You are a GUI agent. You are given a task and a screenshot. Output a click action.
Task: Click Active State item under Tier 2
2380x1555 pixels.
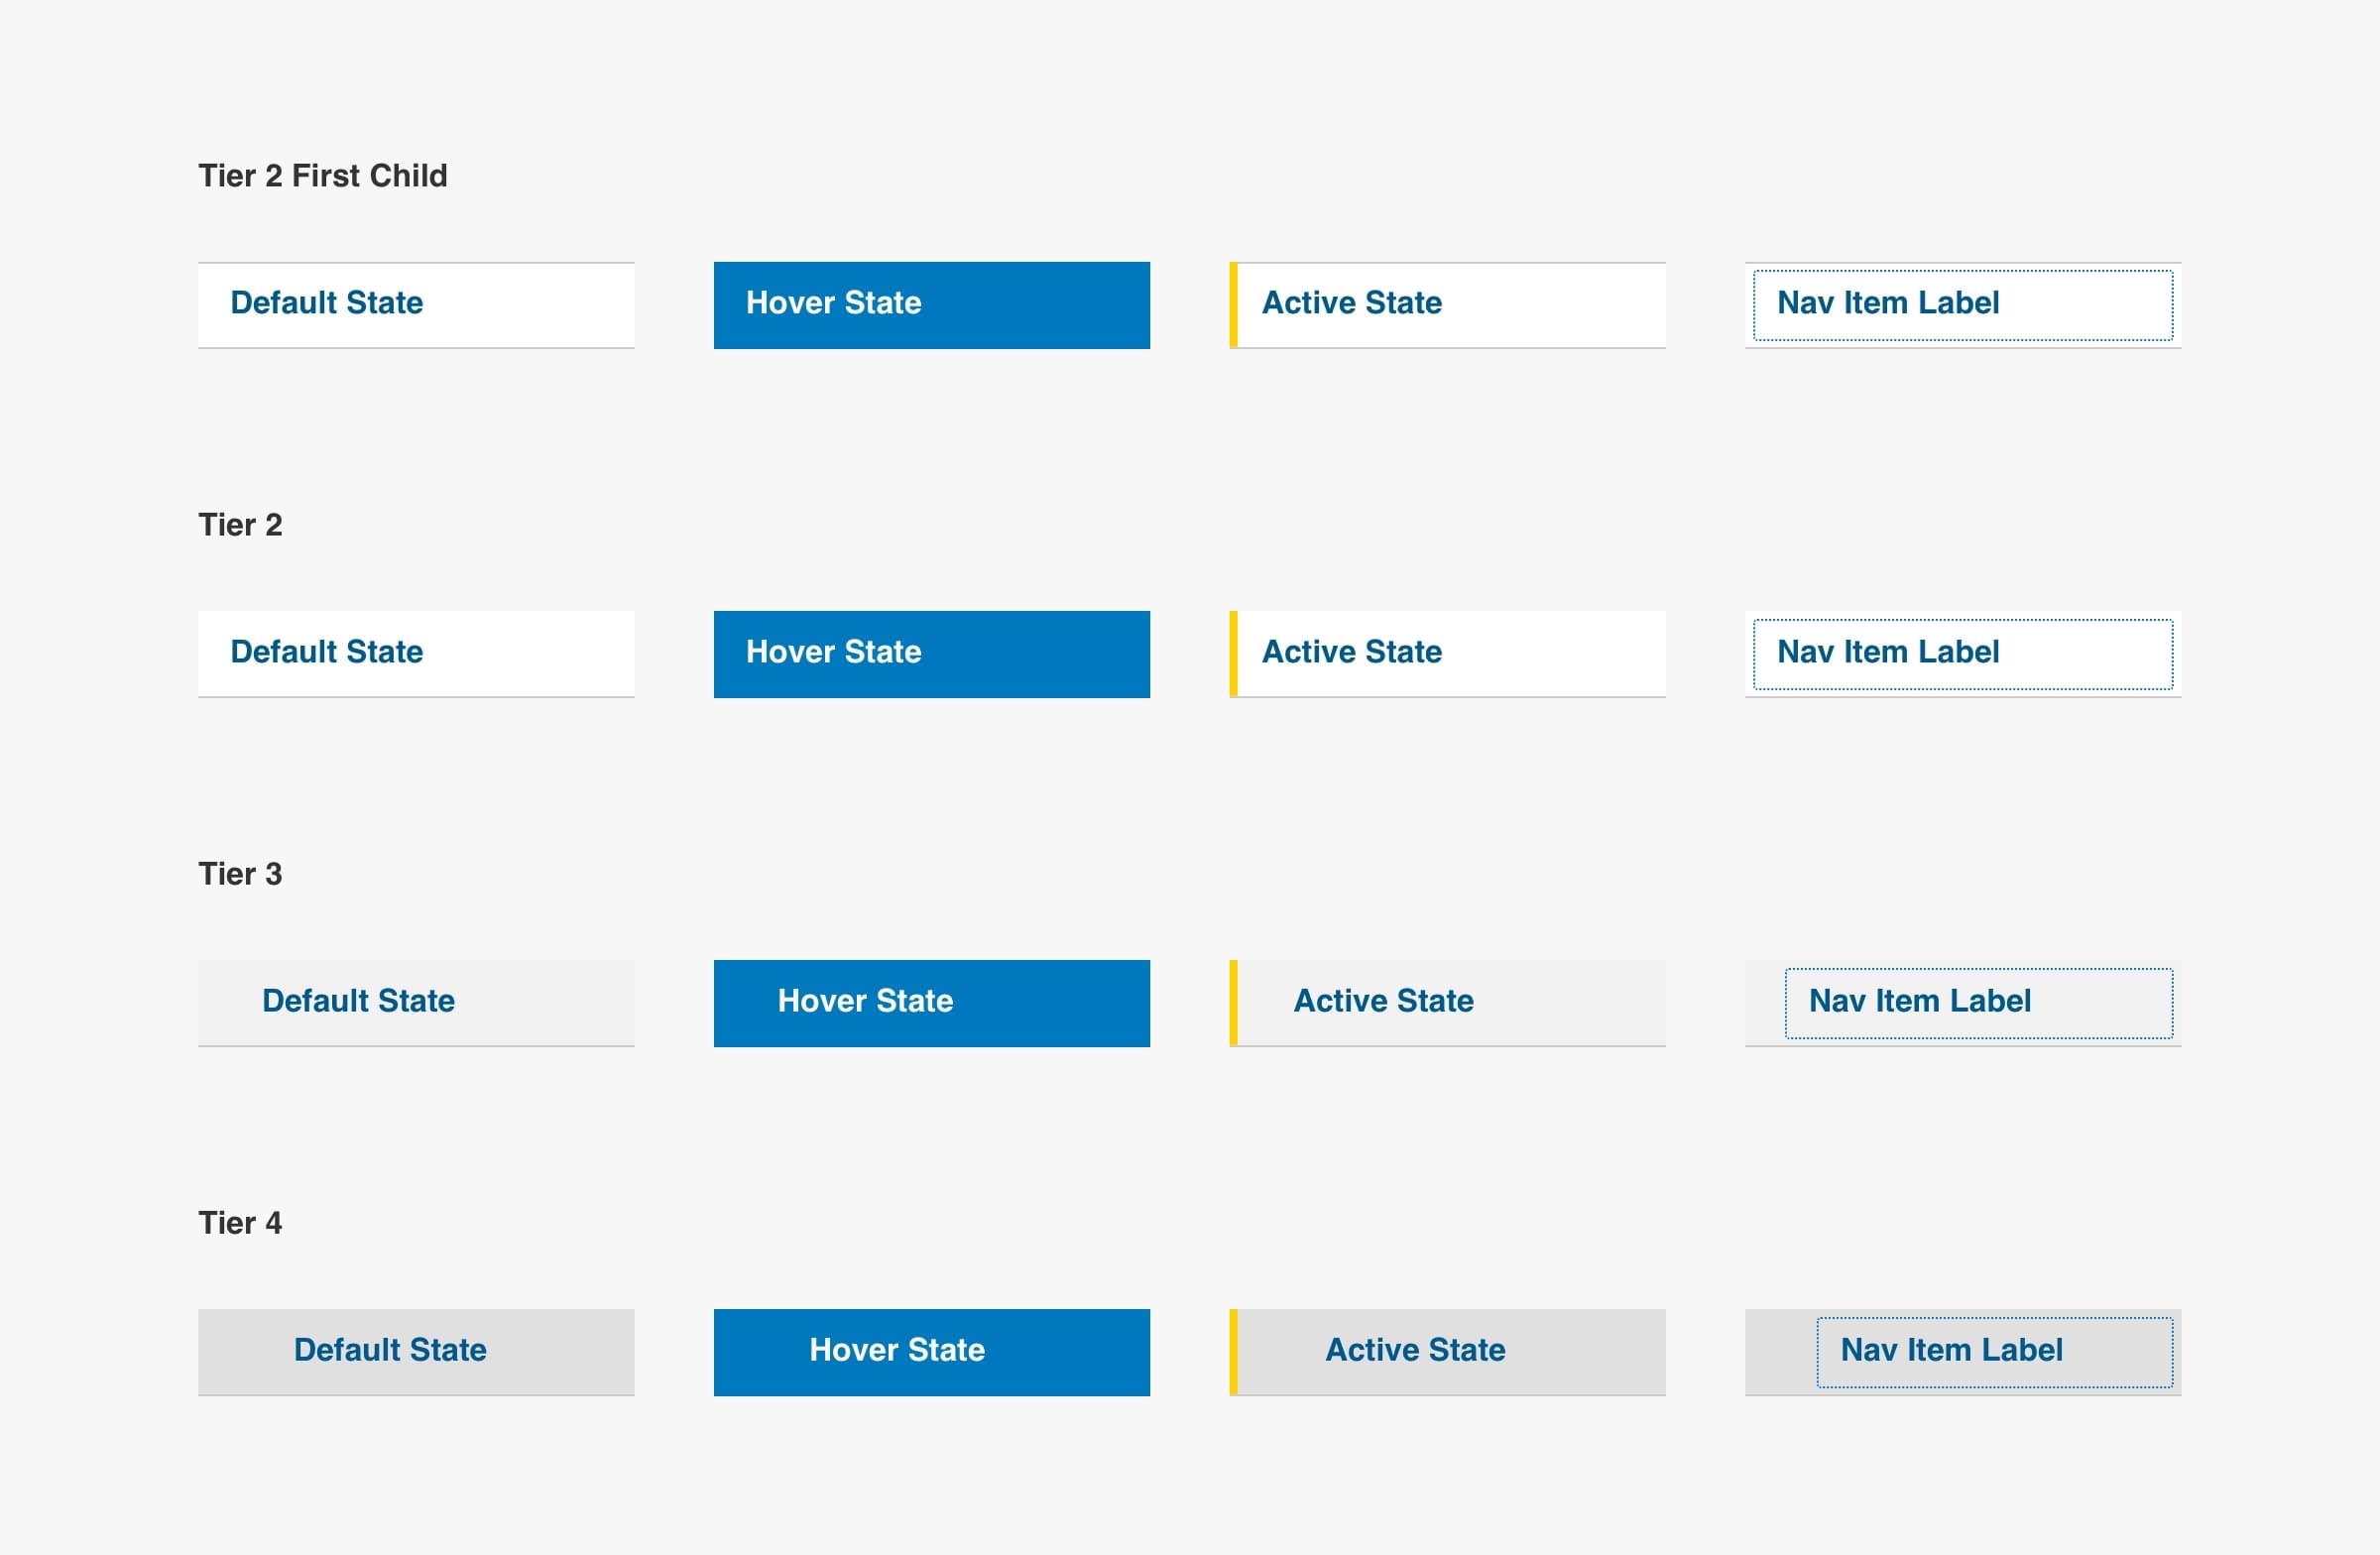tap(1448, 653)
